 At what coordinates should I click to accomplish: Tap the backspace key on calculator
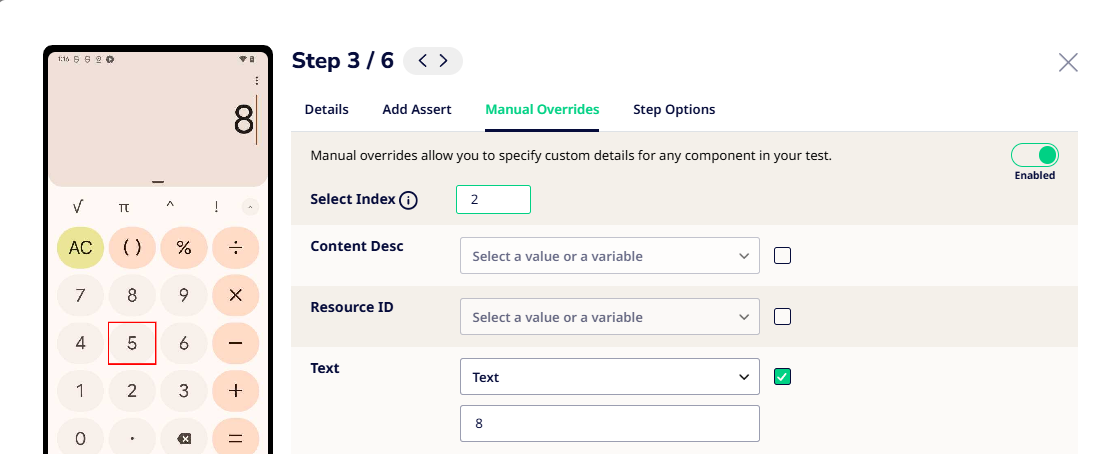pyautogui.click(x=184, y=438)
